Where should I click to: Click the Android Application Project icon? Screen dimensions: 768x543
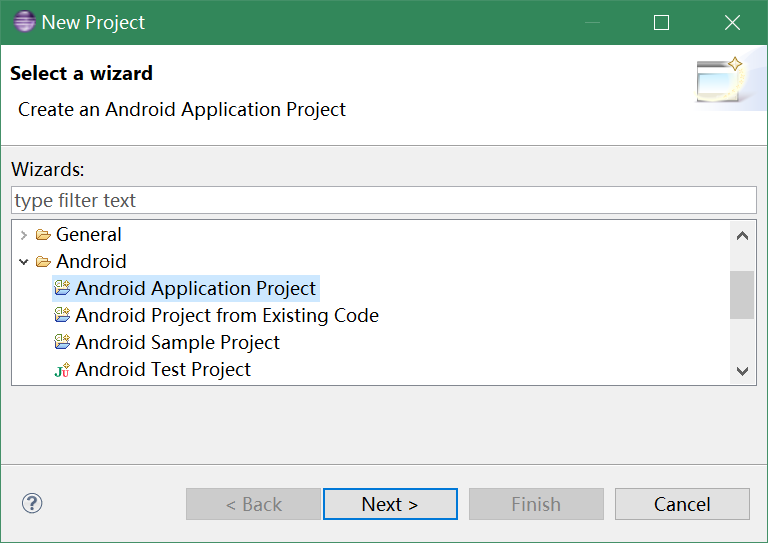coord(62,289)
